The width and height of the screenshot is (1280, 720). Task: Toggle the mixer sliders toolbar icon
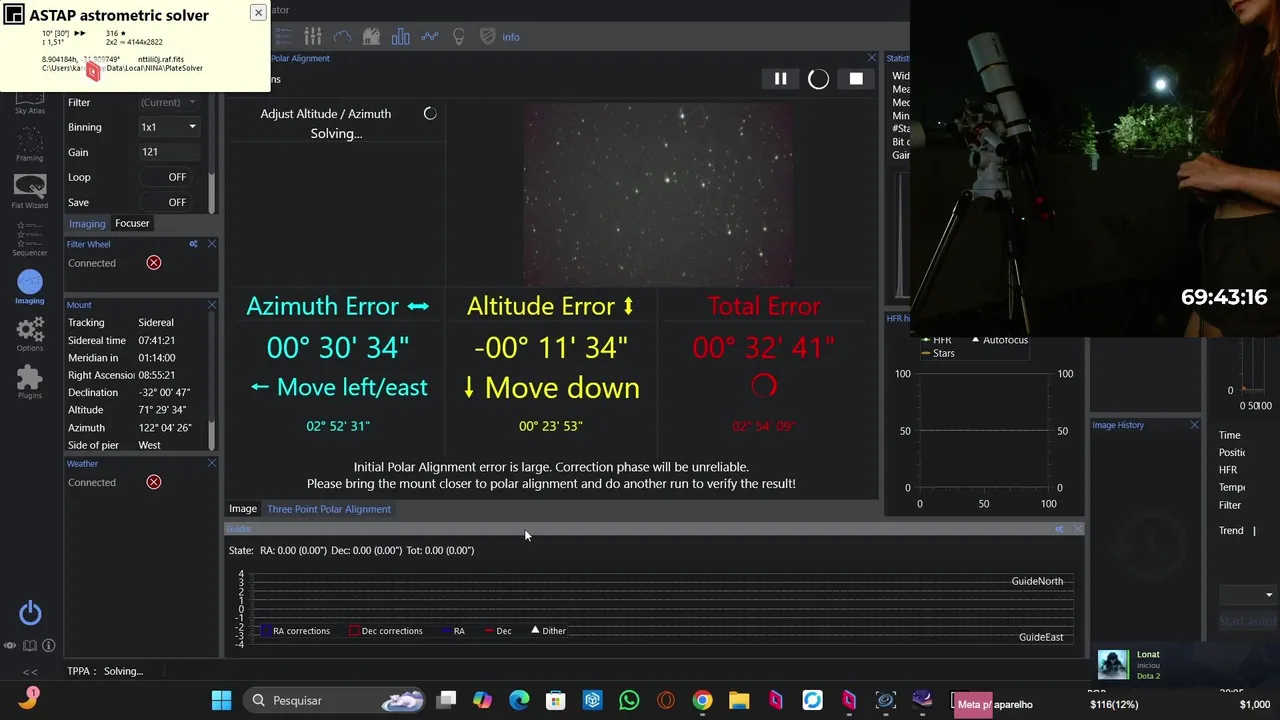(313, 37)
